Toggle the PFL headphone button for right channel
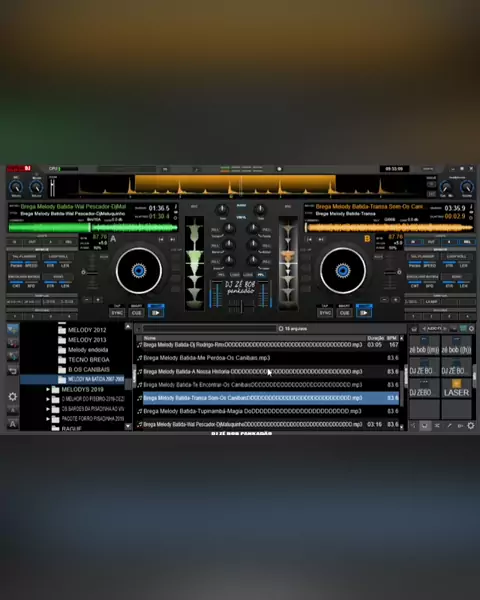The height and width of the screenshot is (600, 480). point(261,275)
